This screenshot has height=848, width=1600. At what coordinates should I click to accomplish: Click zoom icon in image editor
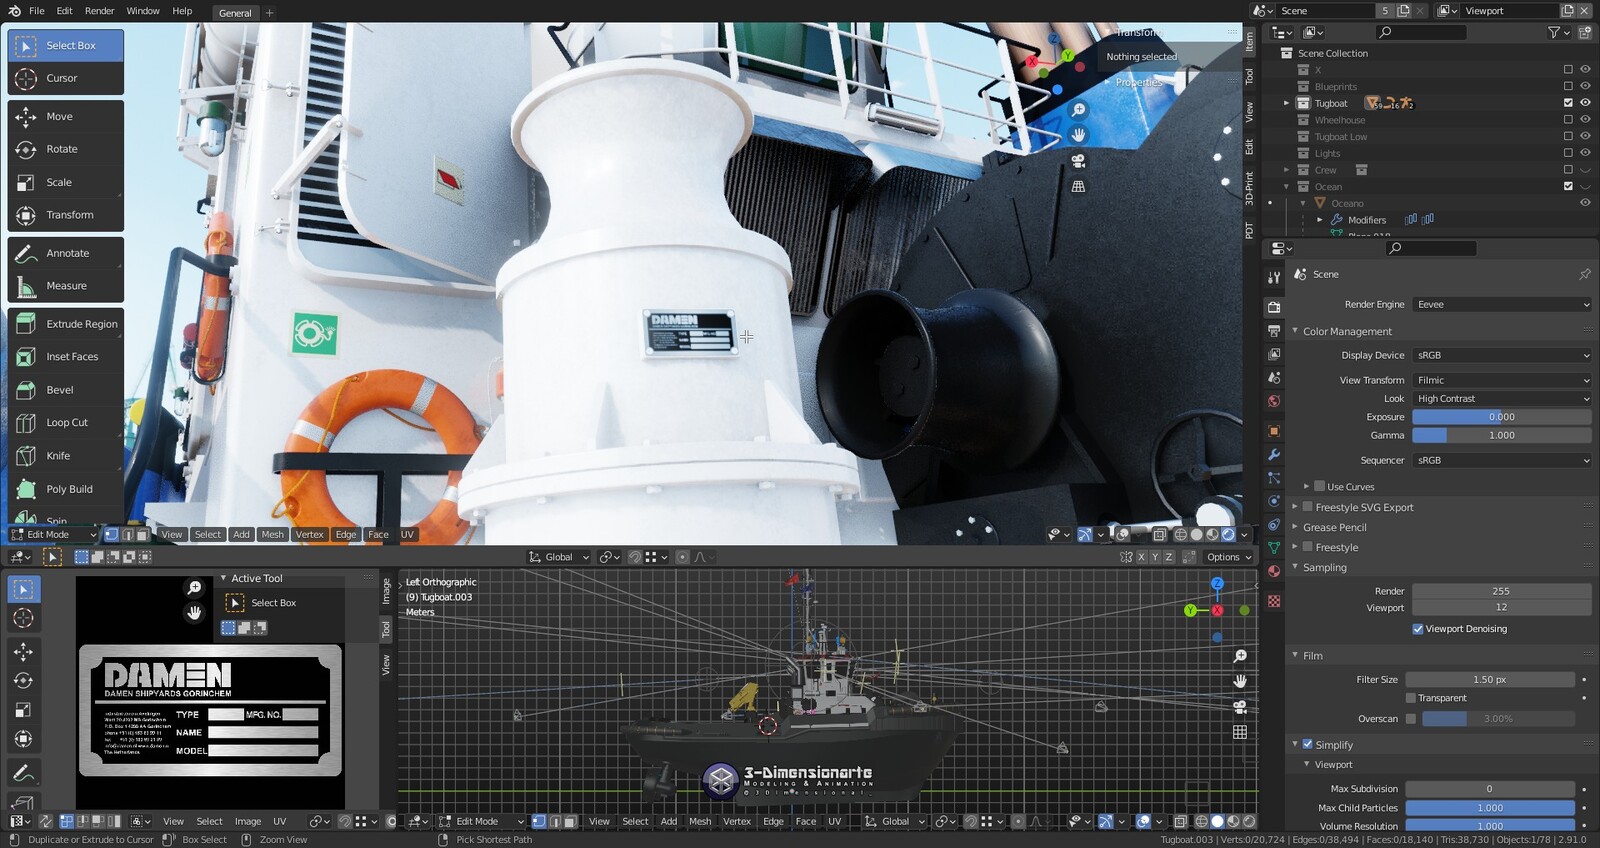(195, 588)
